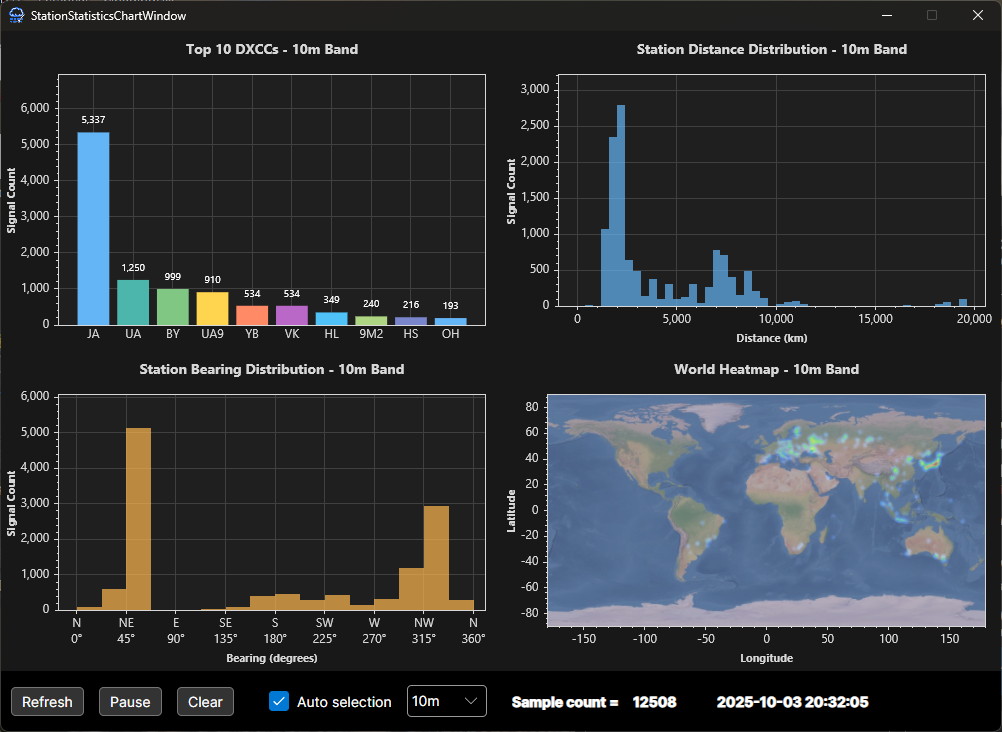
Task: Click the UA bar in DXCC chart
Action: 133,302
